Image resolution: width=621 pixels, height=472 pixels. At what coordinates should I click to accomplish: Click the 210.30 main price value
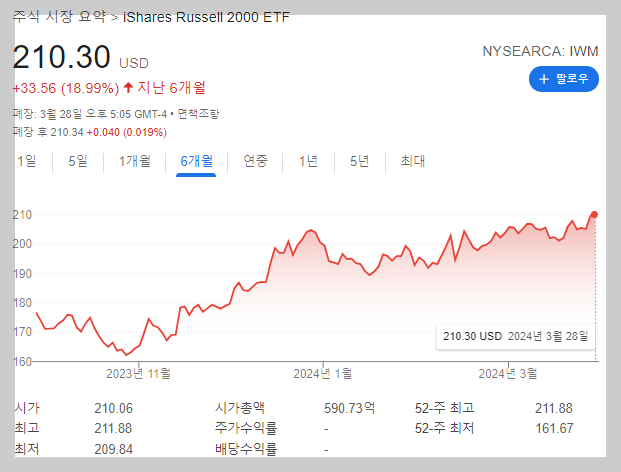(x=61, y=57)
